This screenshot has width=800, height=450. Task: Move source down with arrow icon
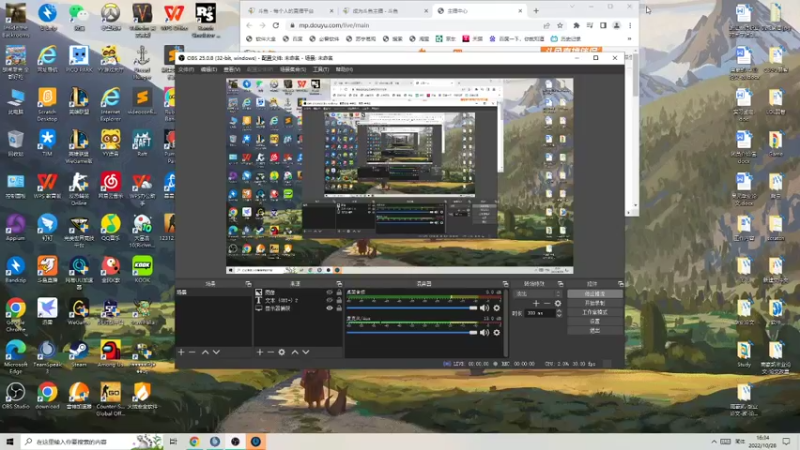306,352
